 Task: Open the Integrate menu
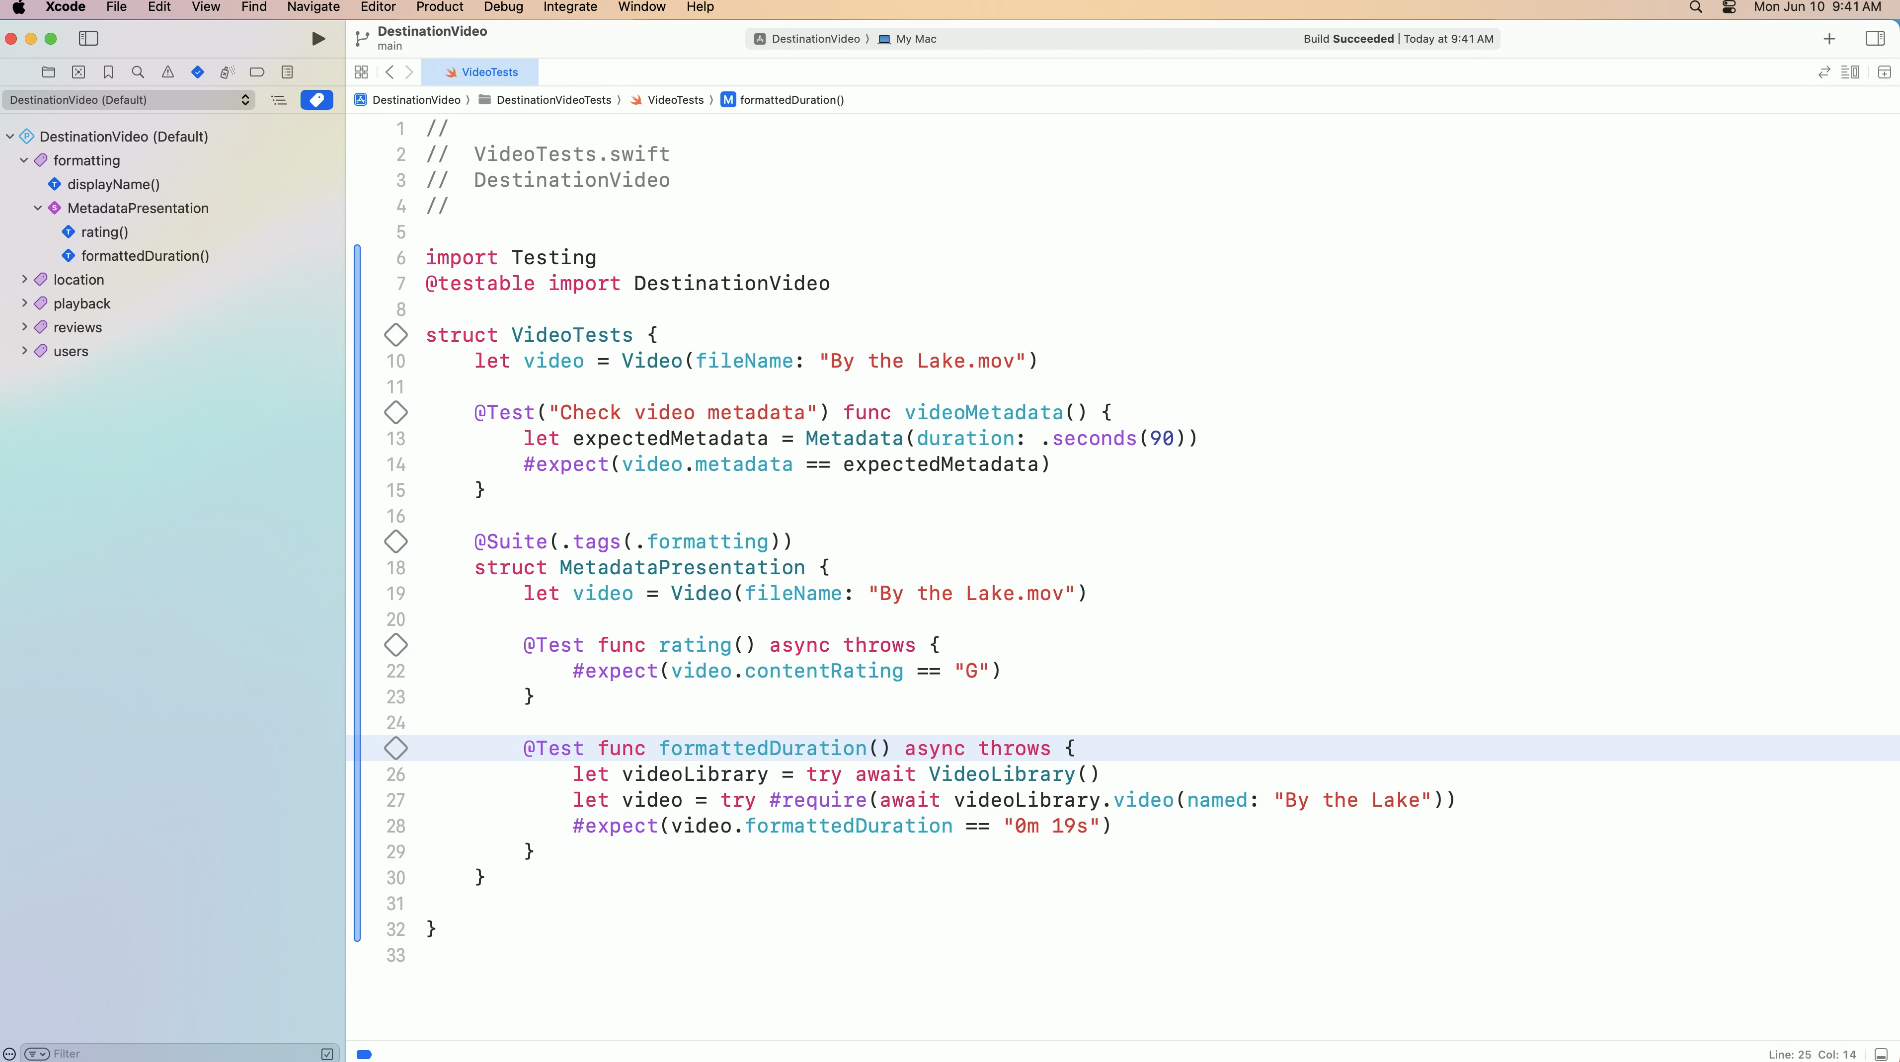point(570,7)
